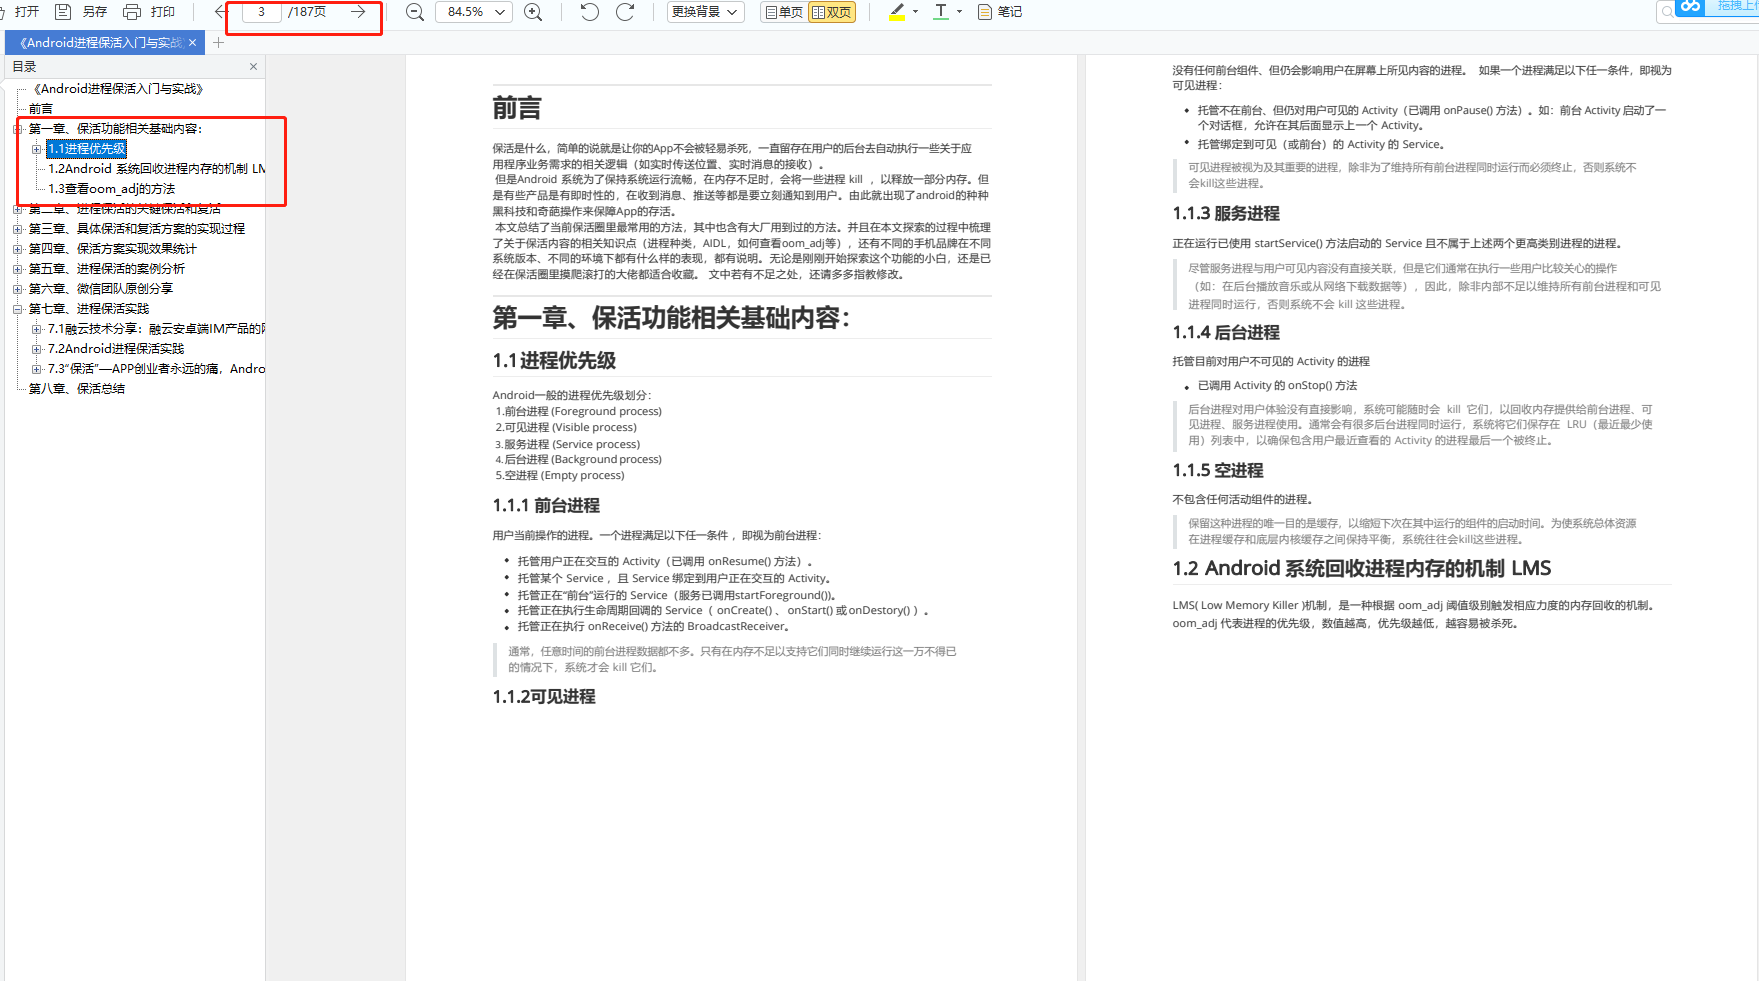Click the page number input field
Screen dimensions: 1759x981
[261, 12]
